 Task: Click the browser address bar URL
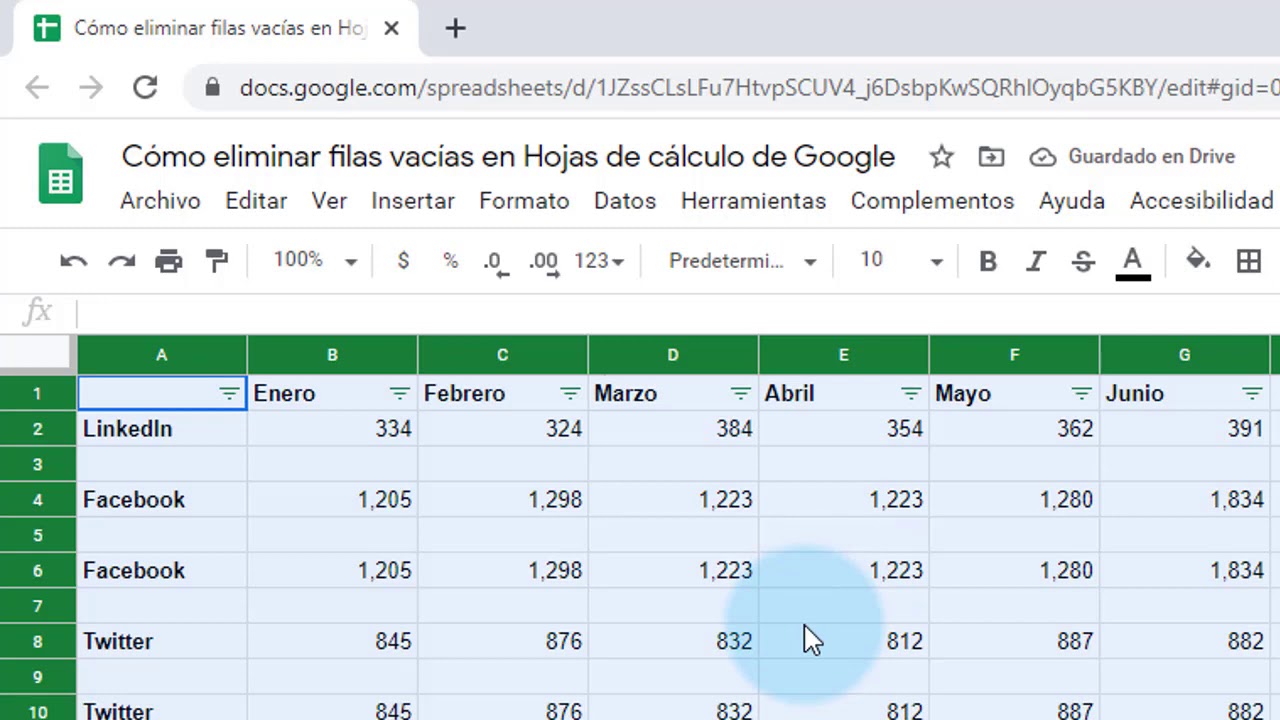(758, 87)
